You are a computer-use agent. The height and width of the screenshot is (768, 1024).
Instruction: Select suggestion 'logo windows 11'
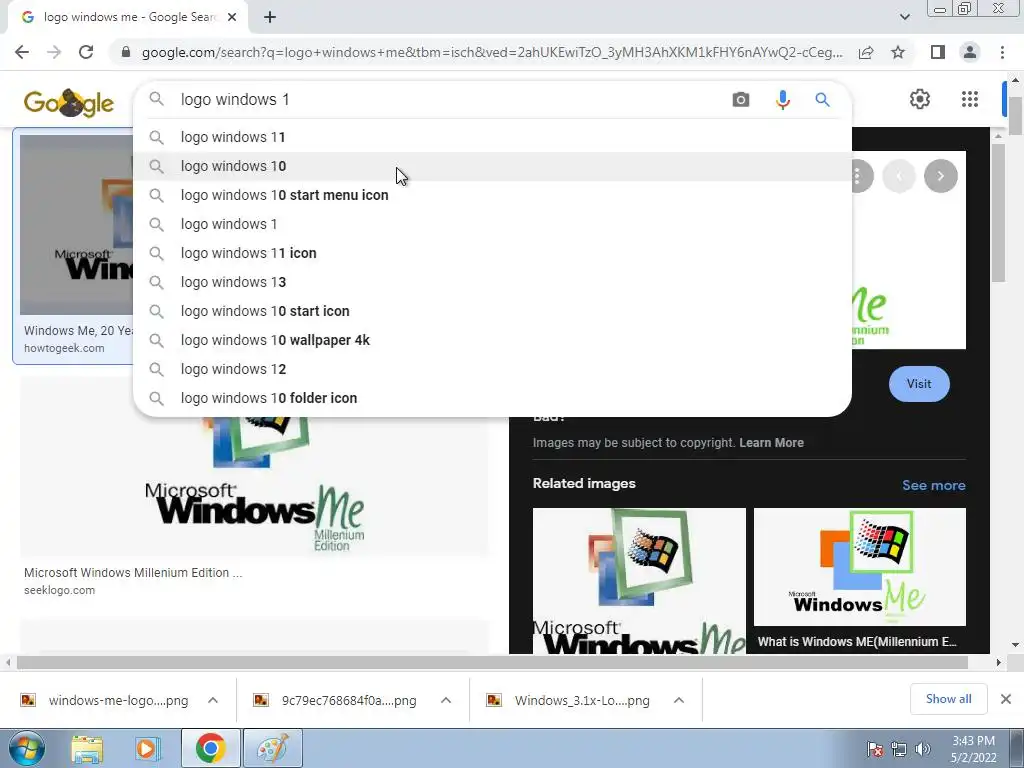(x=492, y=137)
